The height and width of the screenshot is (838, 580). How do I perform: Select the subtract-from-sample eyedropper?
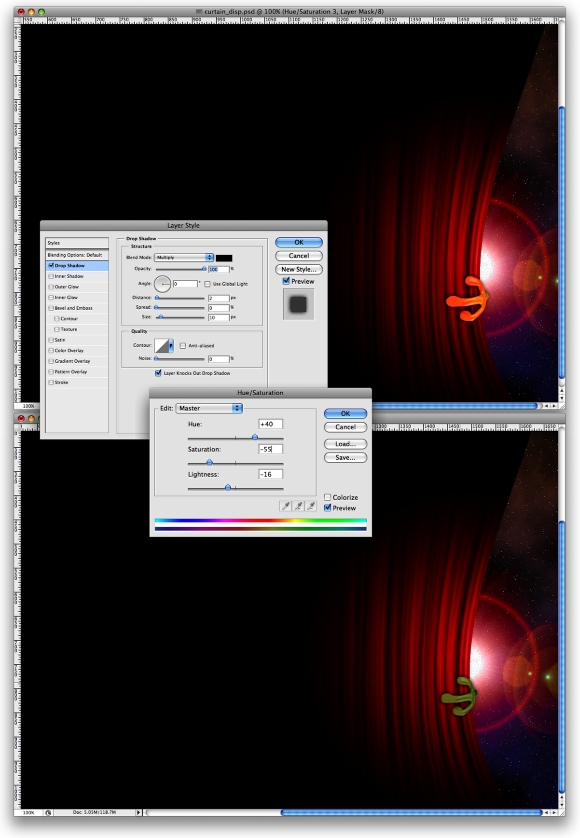point(311,506)
